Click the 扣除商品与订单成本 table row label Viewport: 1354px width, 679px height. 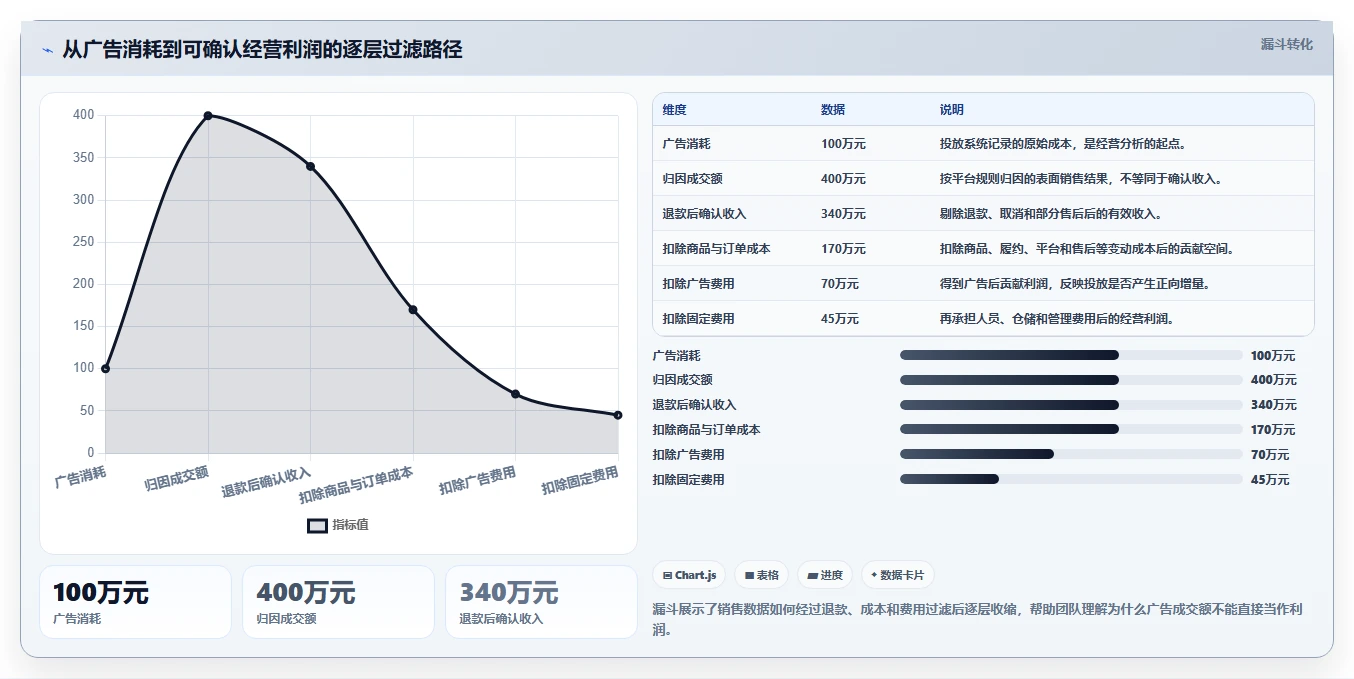(x=716, y=249)
